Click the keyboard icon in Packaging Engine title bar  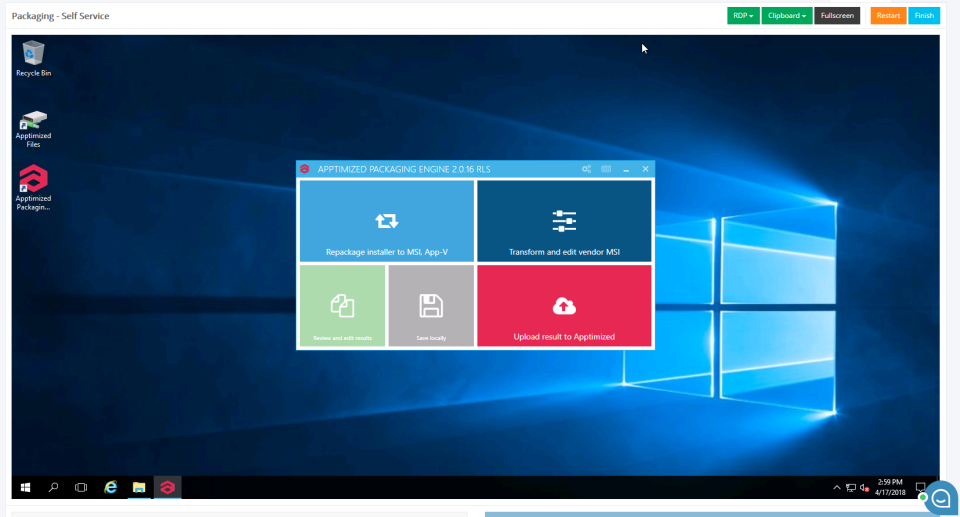(606, 169)
